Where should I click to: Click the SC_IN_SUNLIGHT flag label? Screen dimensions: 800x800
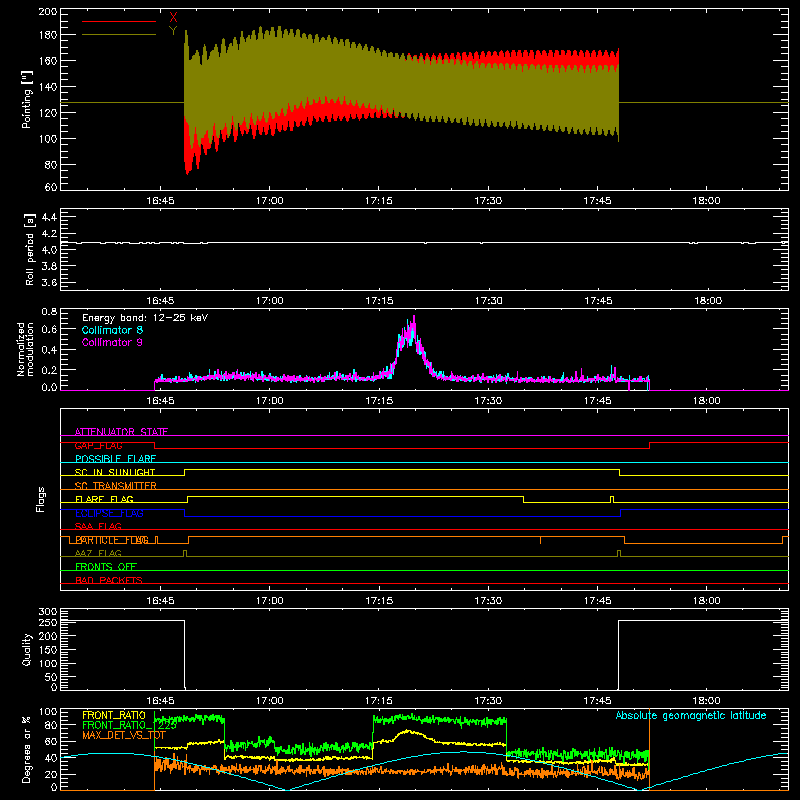(x=115, y=472)
